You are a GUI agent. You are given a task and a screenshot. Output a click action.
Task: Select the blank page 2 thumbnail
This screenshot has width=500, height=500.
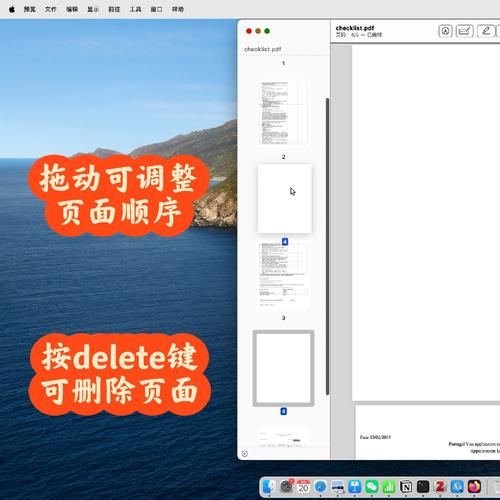[x=285, y=198]
